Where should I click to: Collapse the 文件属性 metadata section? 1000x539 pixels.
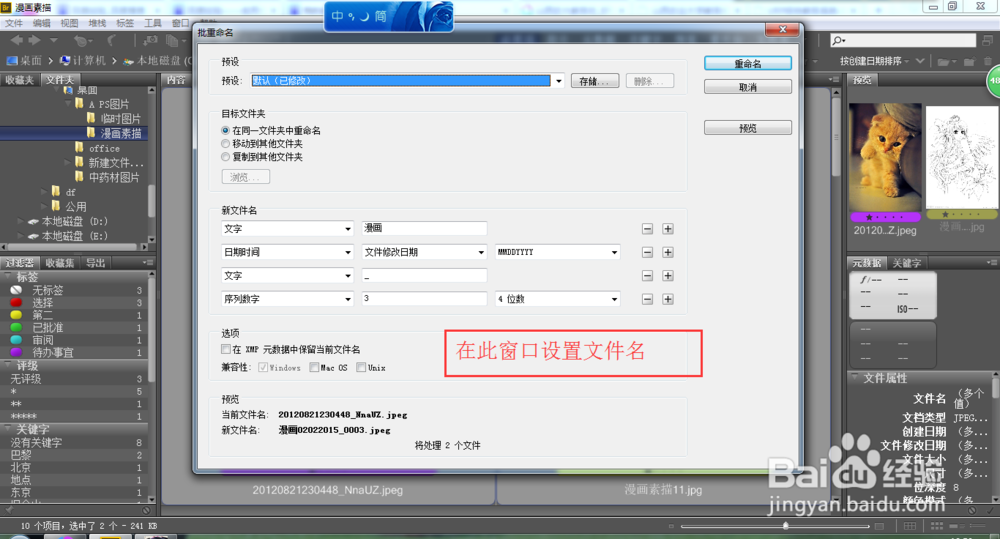(855, 378)
